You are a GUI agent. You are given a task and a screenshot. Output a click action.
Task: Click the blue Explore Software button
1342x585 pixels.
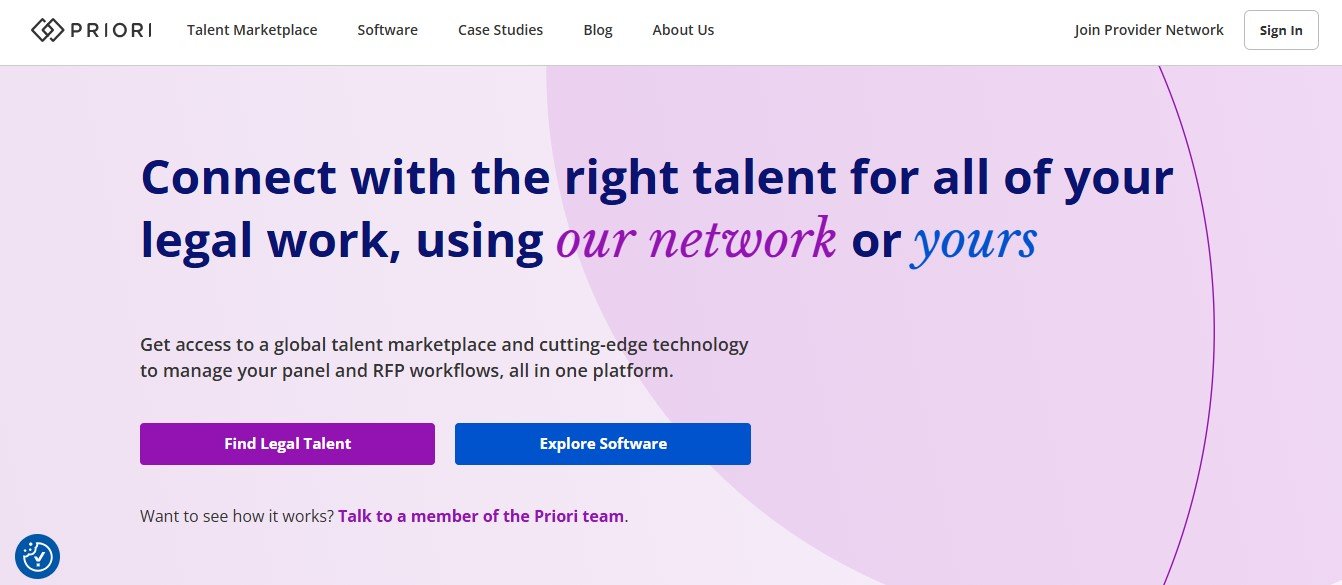(x=603, y=444)
